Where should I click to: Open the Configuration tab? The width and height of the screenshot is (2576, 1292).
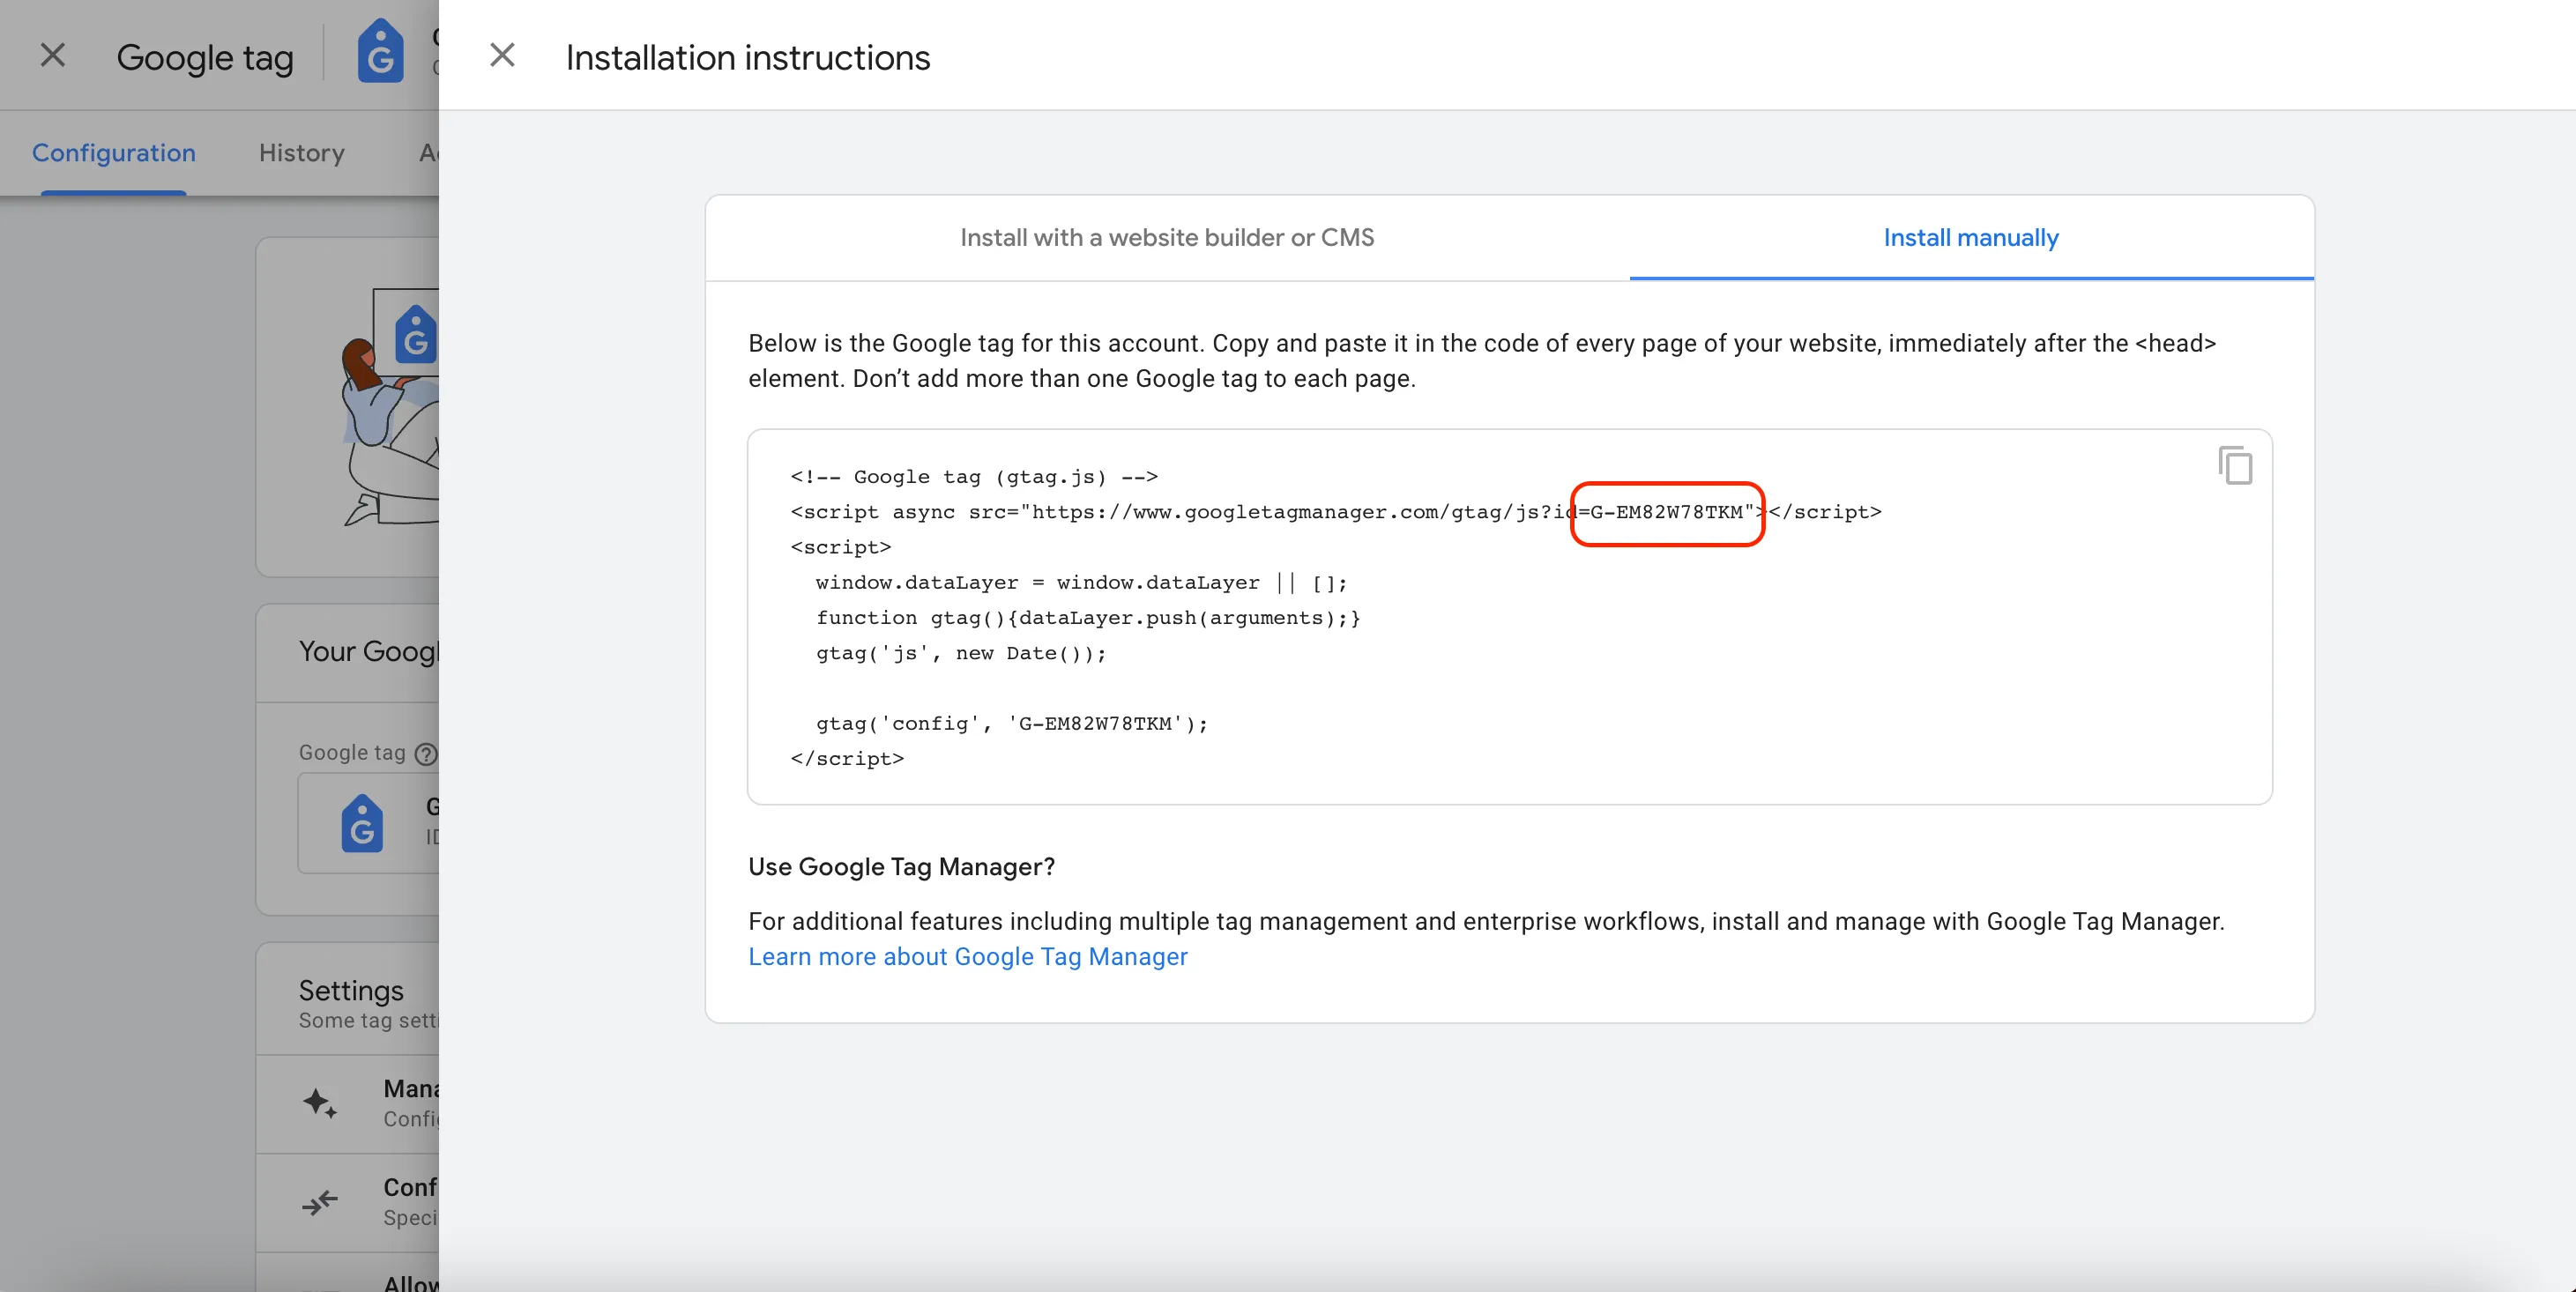point(114,153)
